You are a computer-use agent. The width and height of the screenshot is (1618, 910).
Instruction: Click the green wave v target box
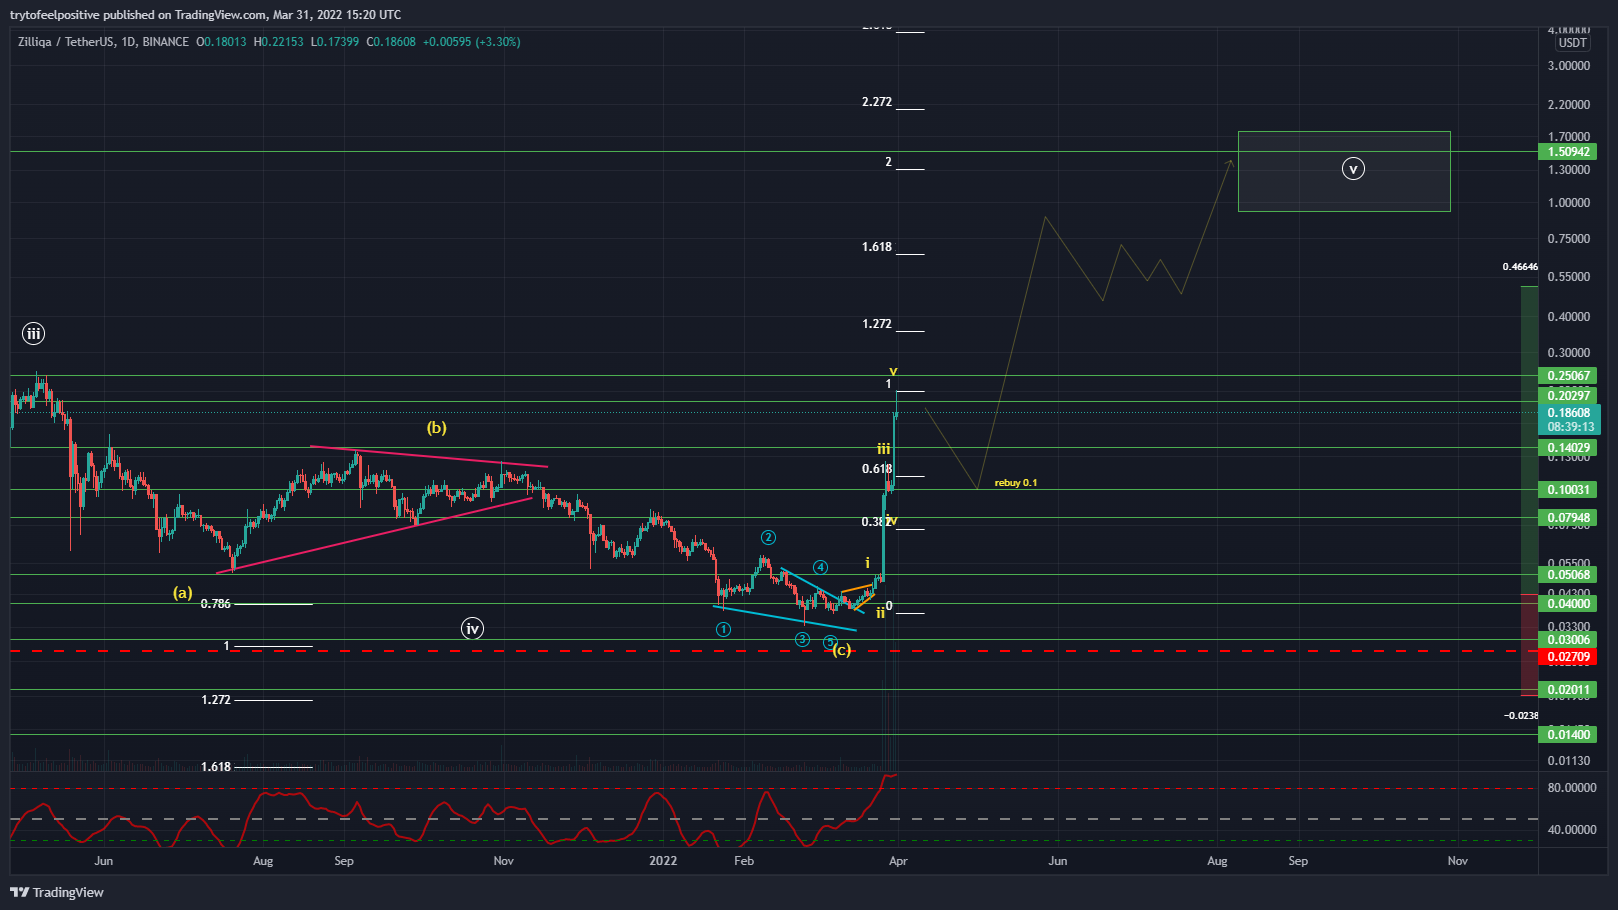point(1344,171)
